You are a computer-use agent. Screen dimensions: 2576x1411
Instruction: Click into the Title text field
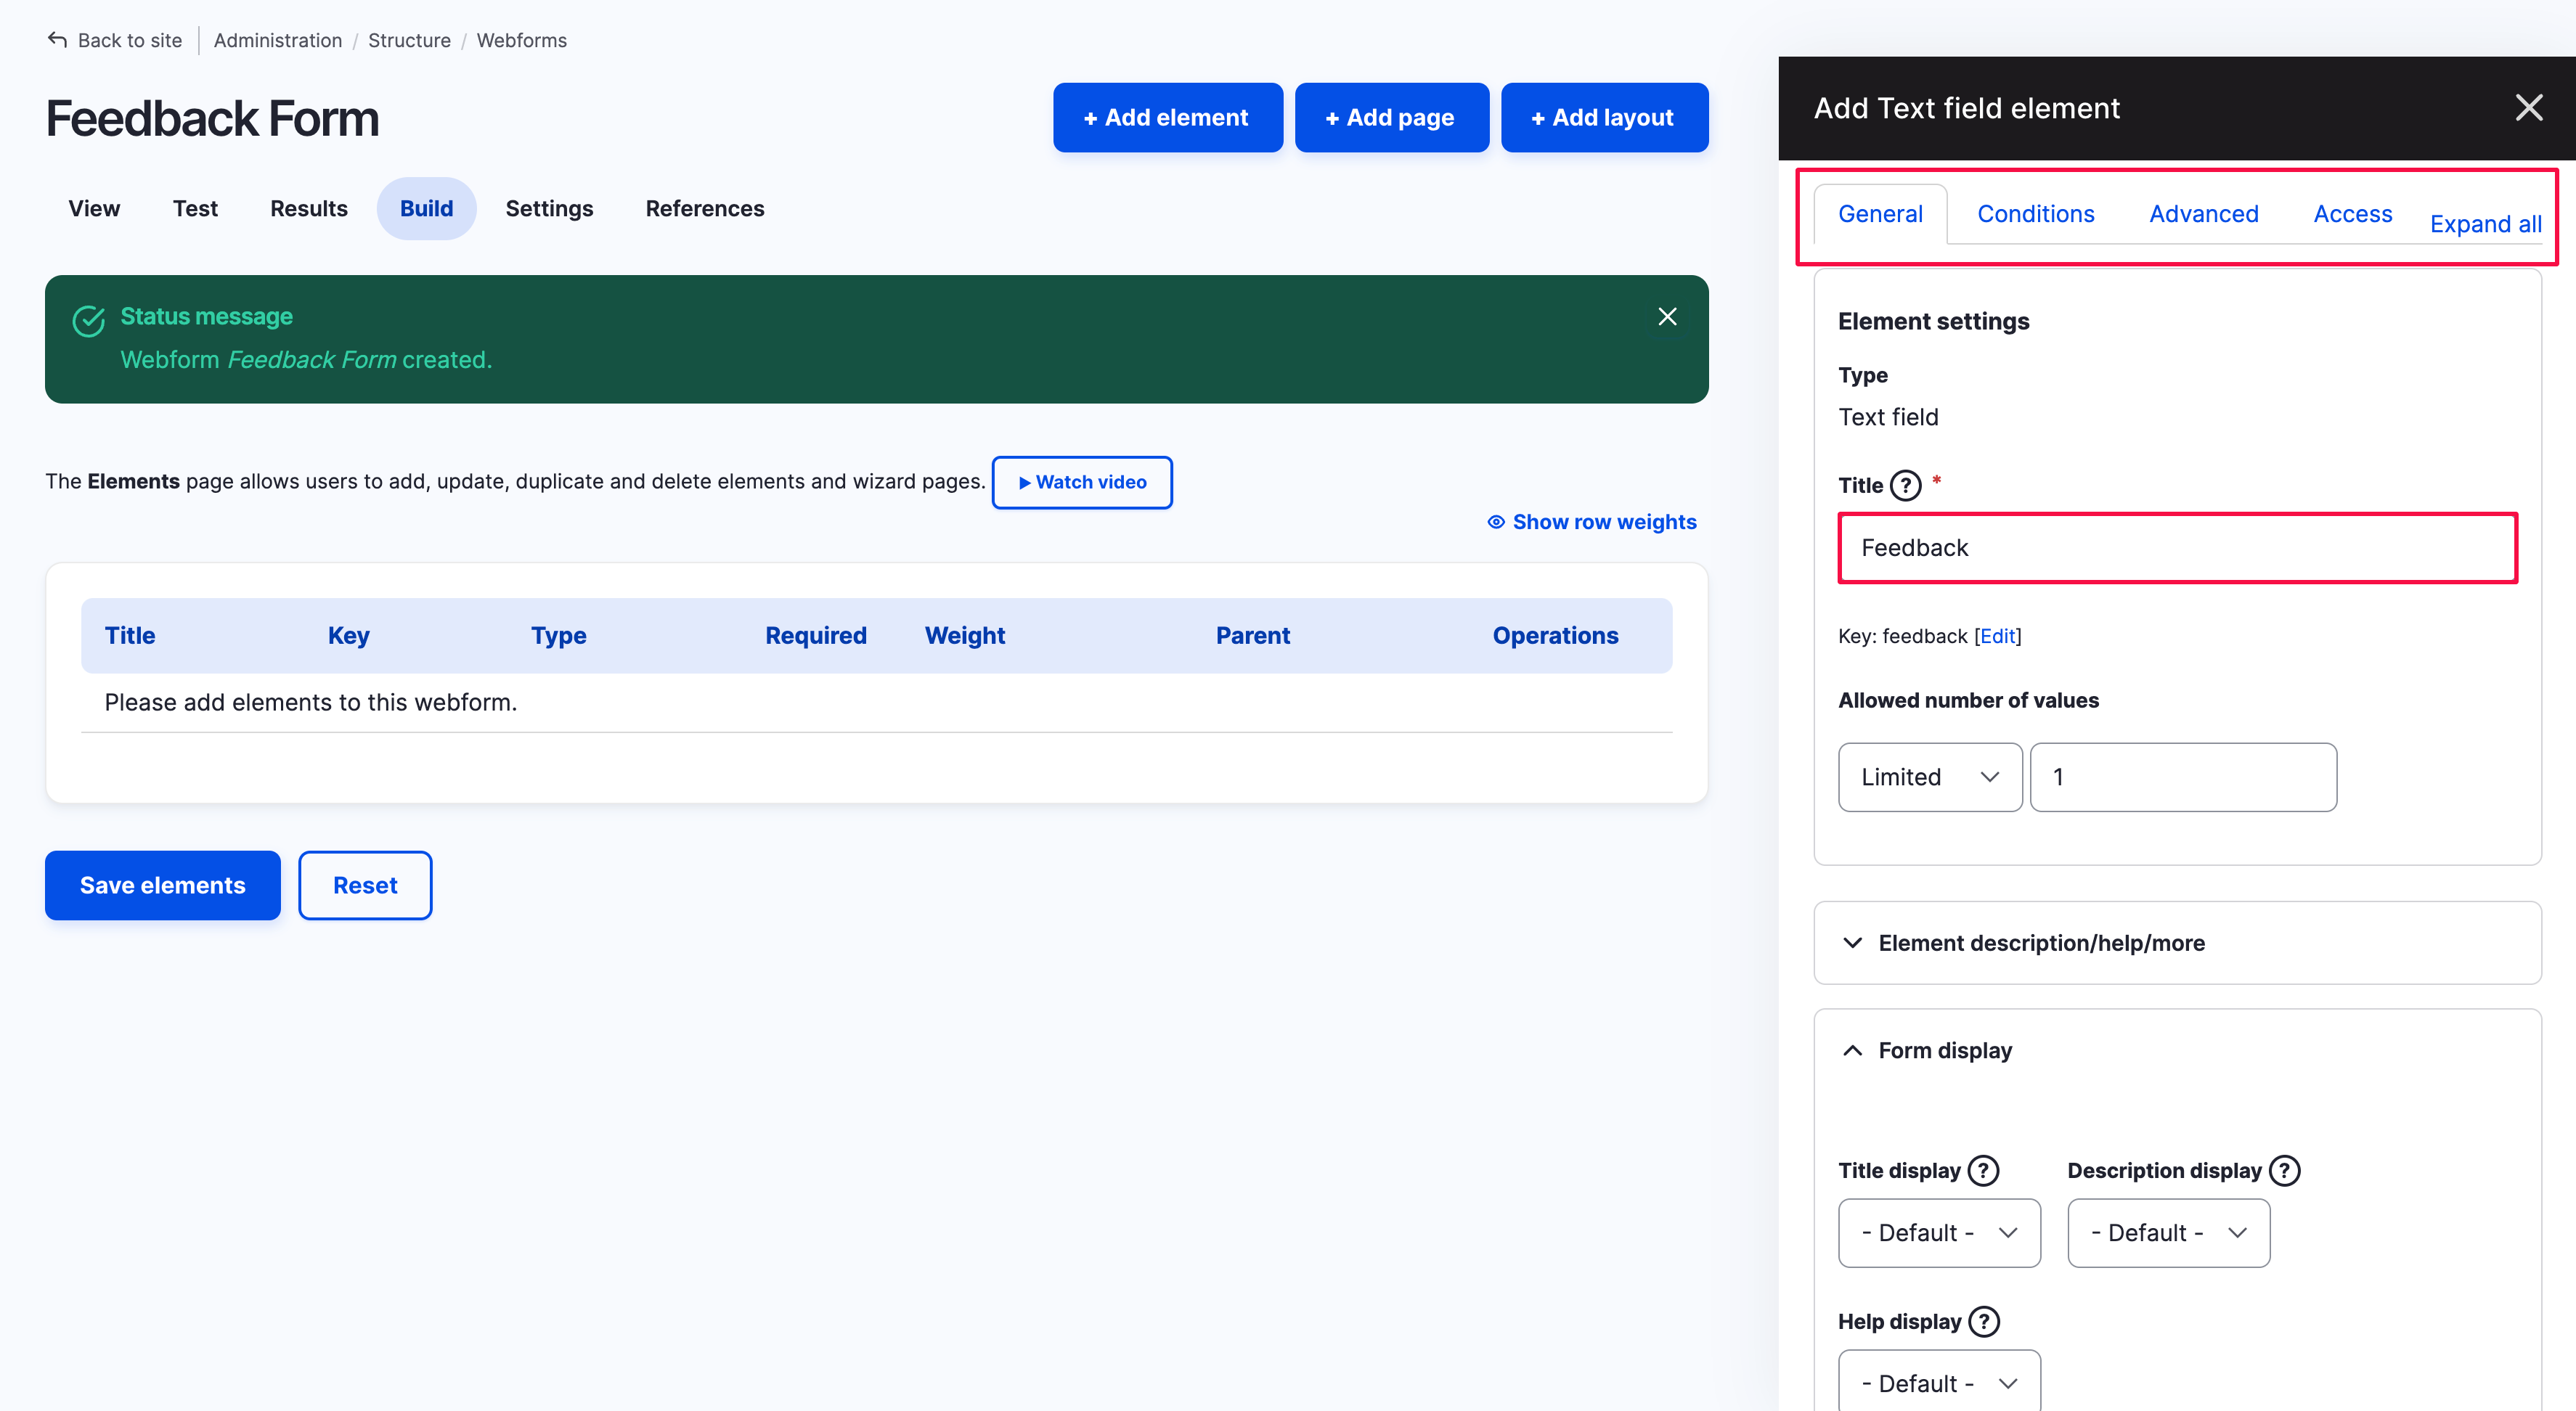coord(2177,548)
